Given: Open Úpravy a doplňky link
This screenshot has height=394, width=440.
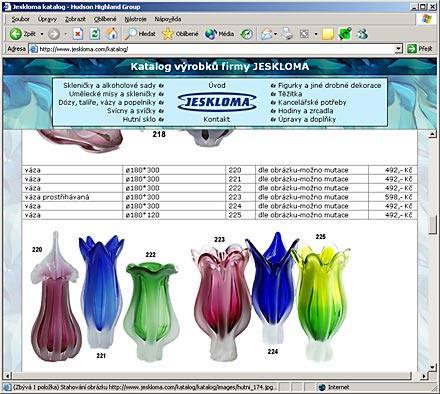Looking at the screenshot, I should (x=307, y=119).
